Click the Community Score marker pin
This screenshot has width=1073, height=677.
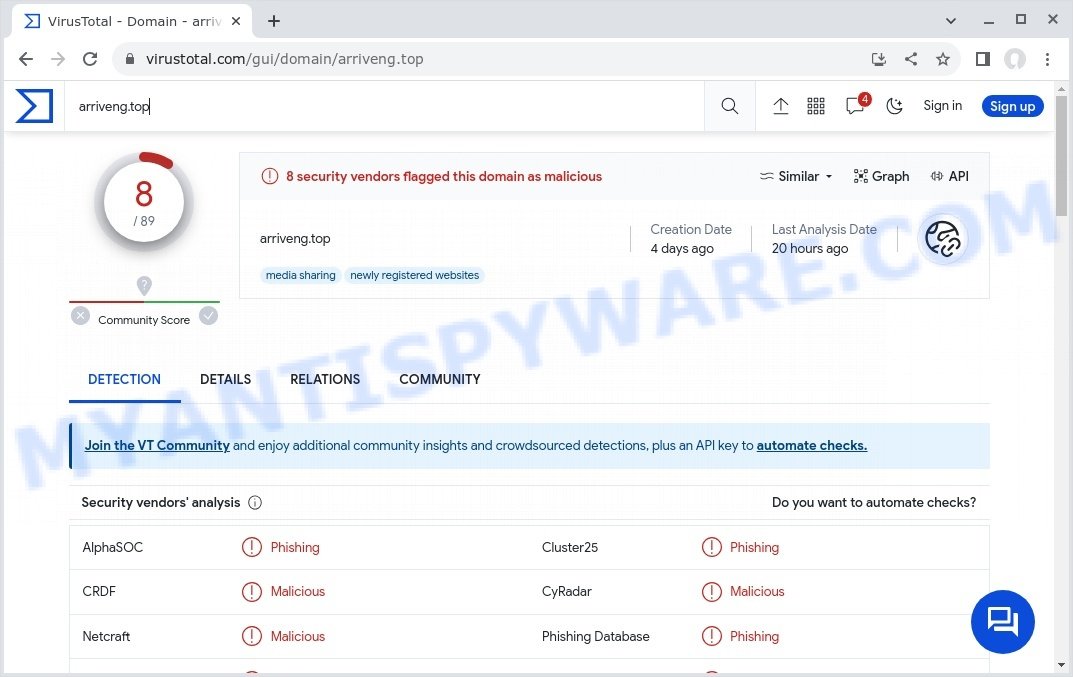[144, 285]
